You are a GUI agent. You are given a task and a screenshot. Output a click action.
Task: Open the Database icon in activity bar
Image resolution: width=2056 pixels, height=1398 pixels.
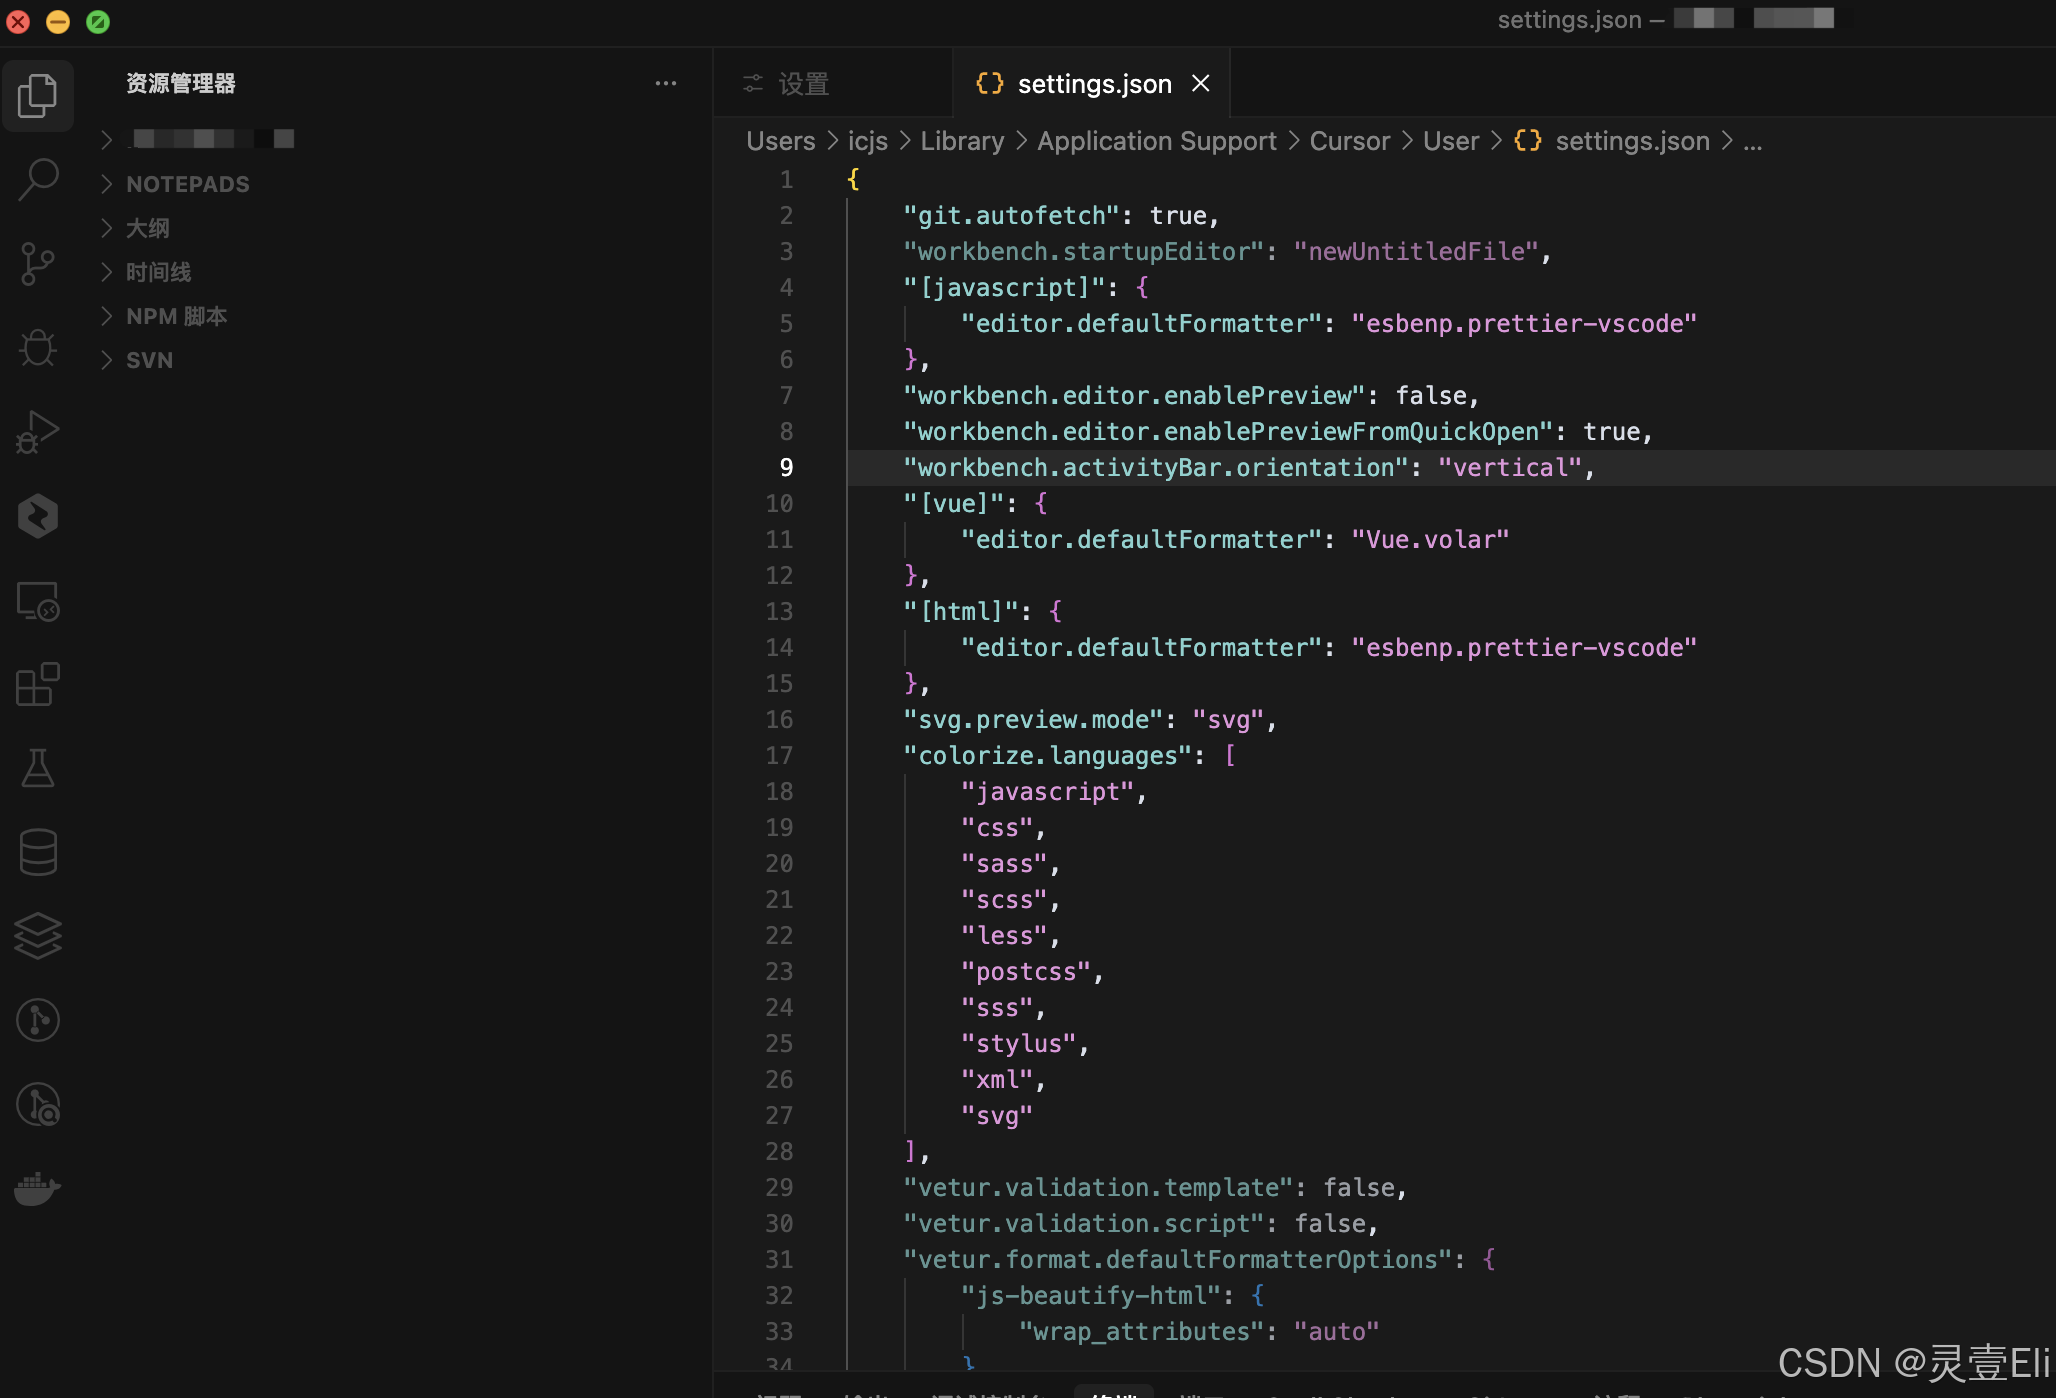coord(38,852)
